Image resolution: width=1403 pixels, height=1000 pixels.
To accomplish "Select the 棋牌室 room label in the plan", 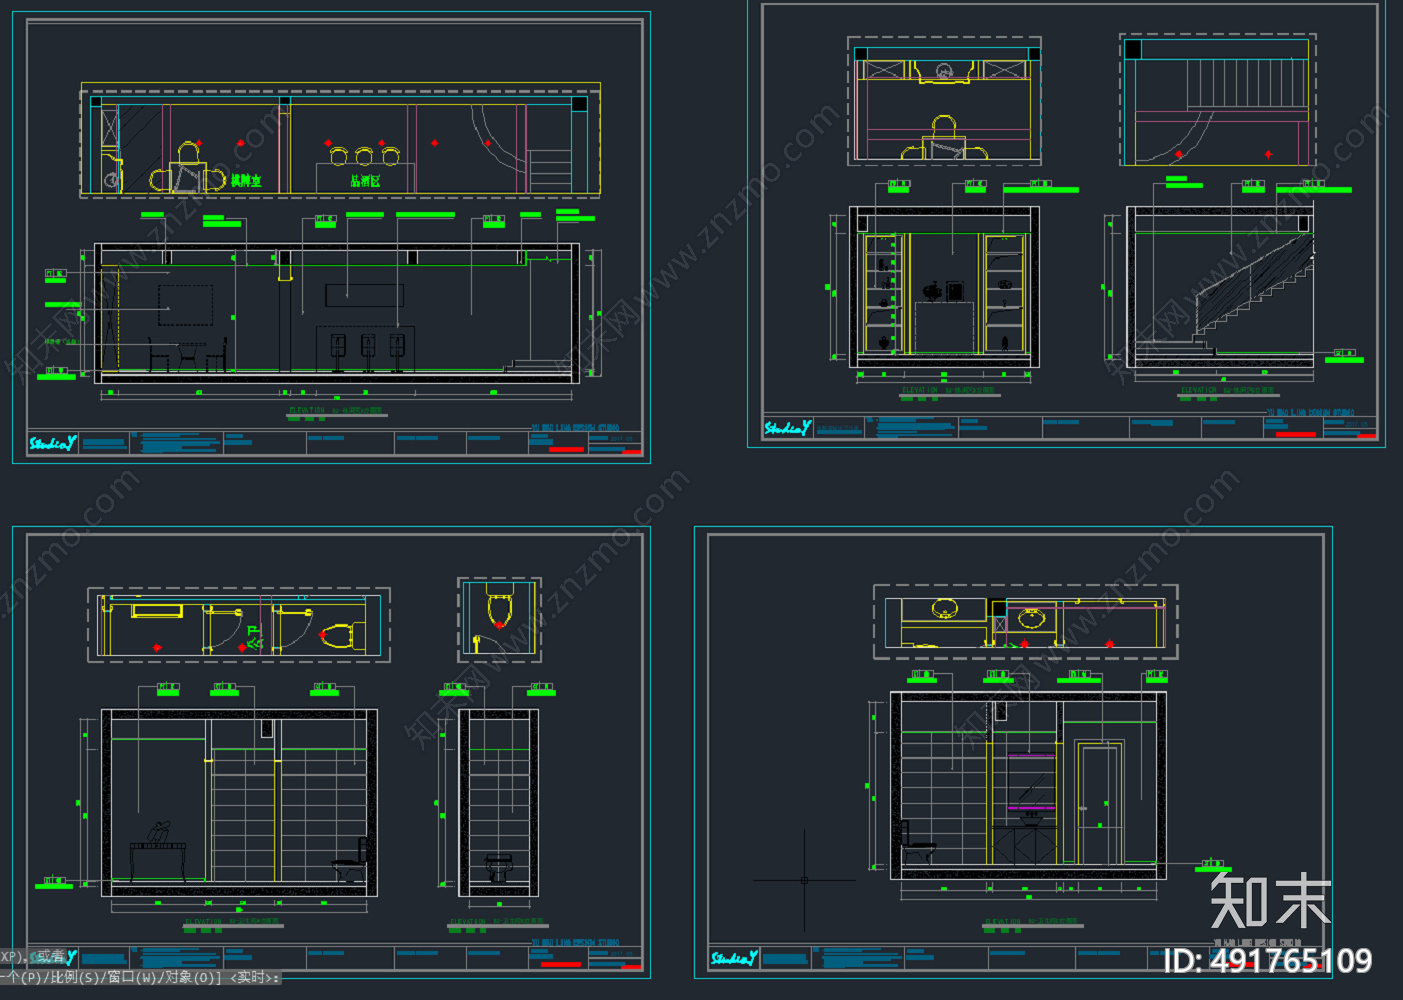I will [x=246, y=181].
